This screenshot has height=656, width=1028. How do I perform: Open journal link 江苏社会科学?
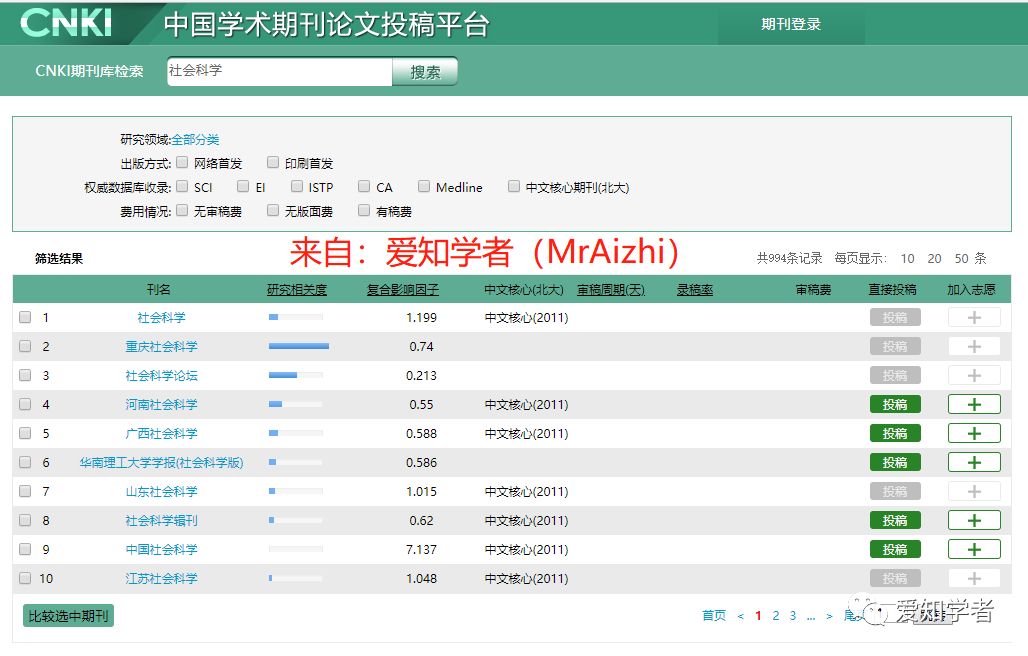coord(161,578)
